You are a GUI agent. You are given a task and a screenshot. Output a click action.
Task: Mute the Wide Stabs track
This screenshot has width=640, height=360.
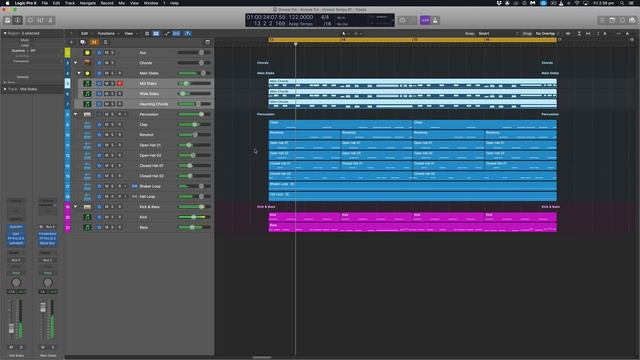(x=107, y=93)
